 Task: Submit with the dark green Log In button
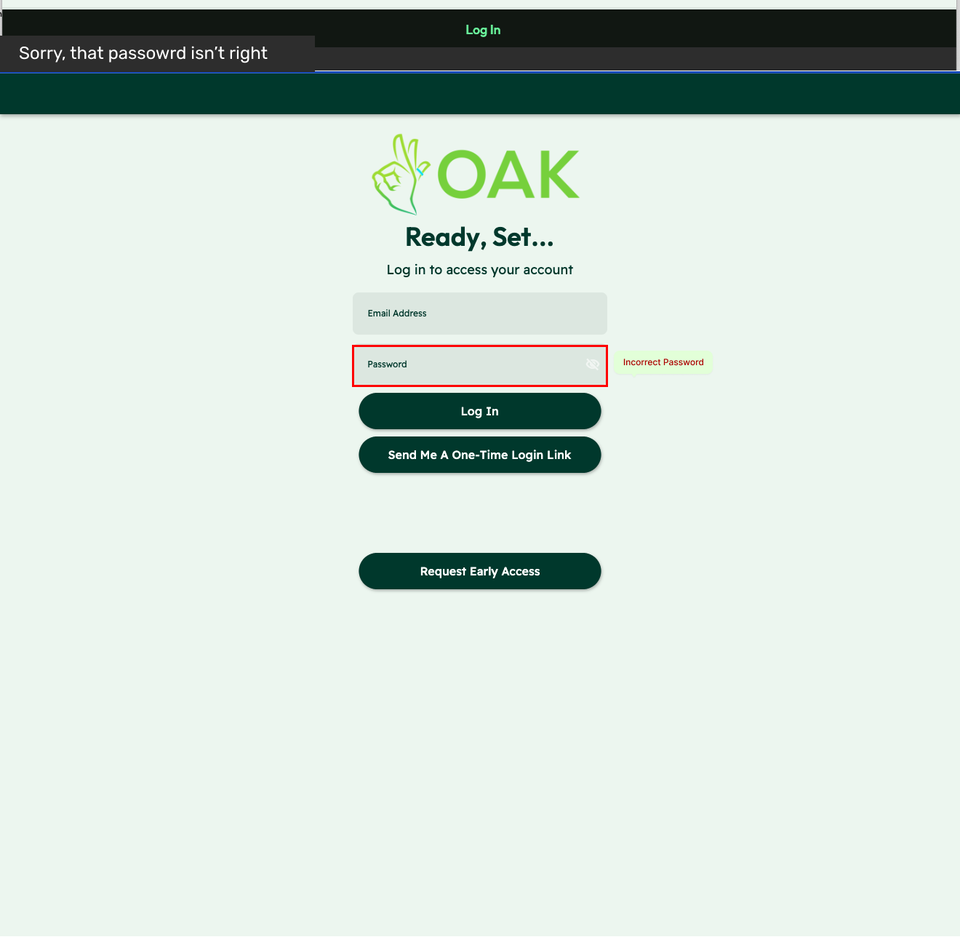(479, 411)
